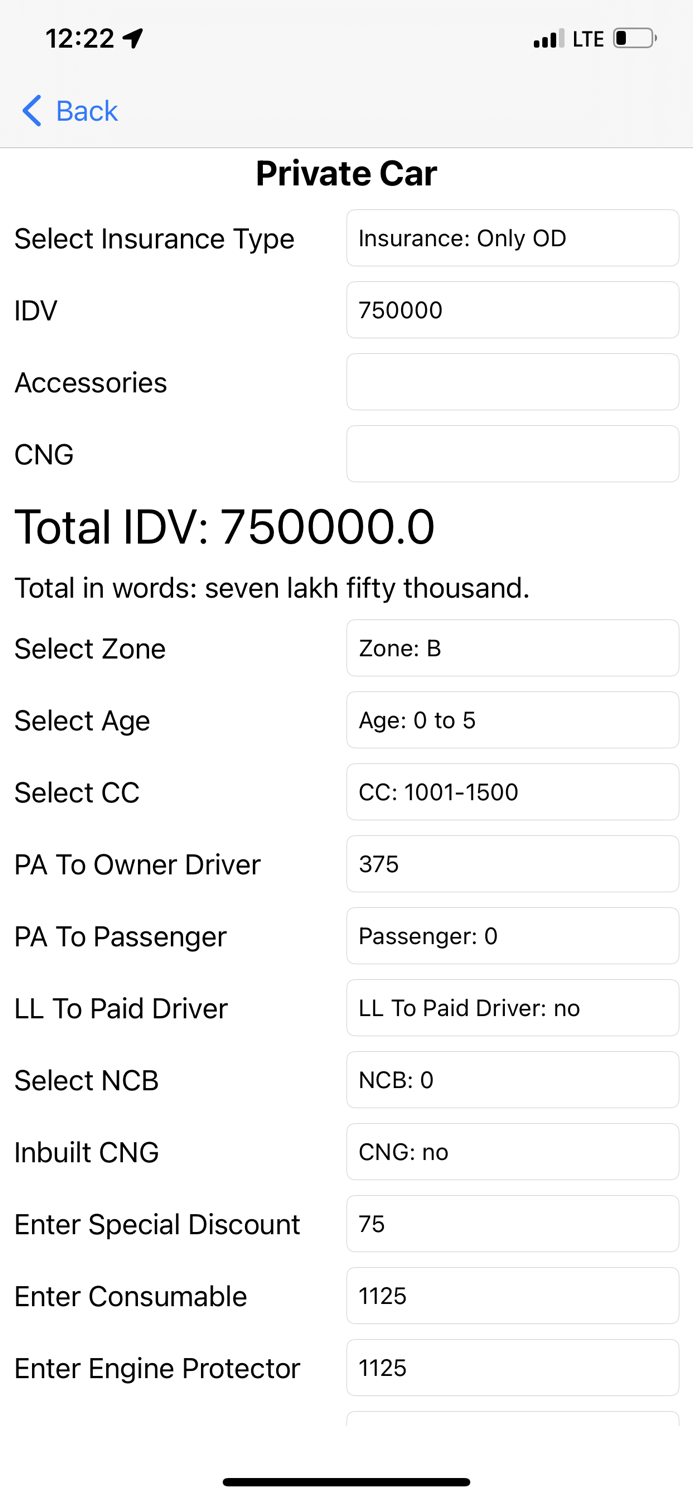Edit the IDV field containing 750000
Screen dimensions: 693x1500
(x=512, y=310)
